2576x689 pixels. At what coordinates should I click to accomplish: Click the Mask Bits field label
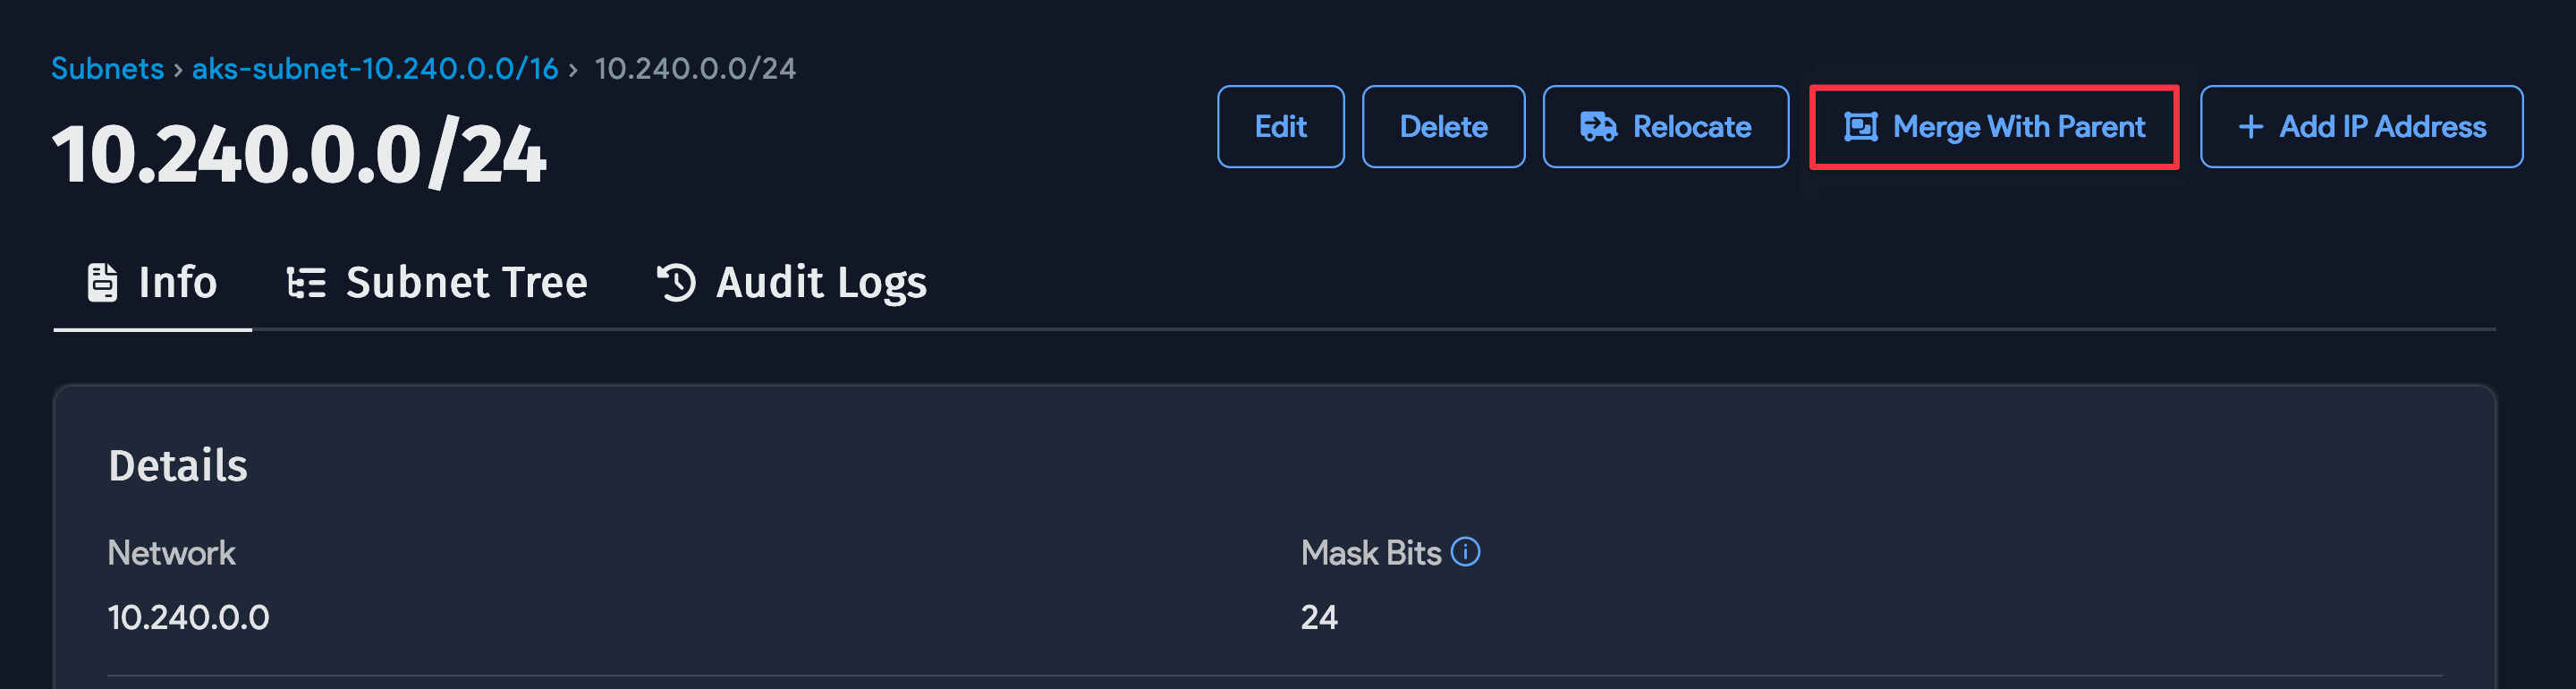pos(1371,553)
